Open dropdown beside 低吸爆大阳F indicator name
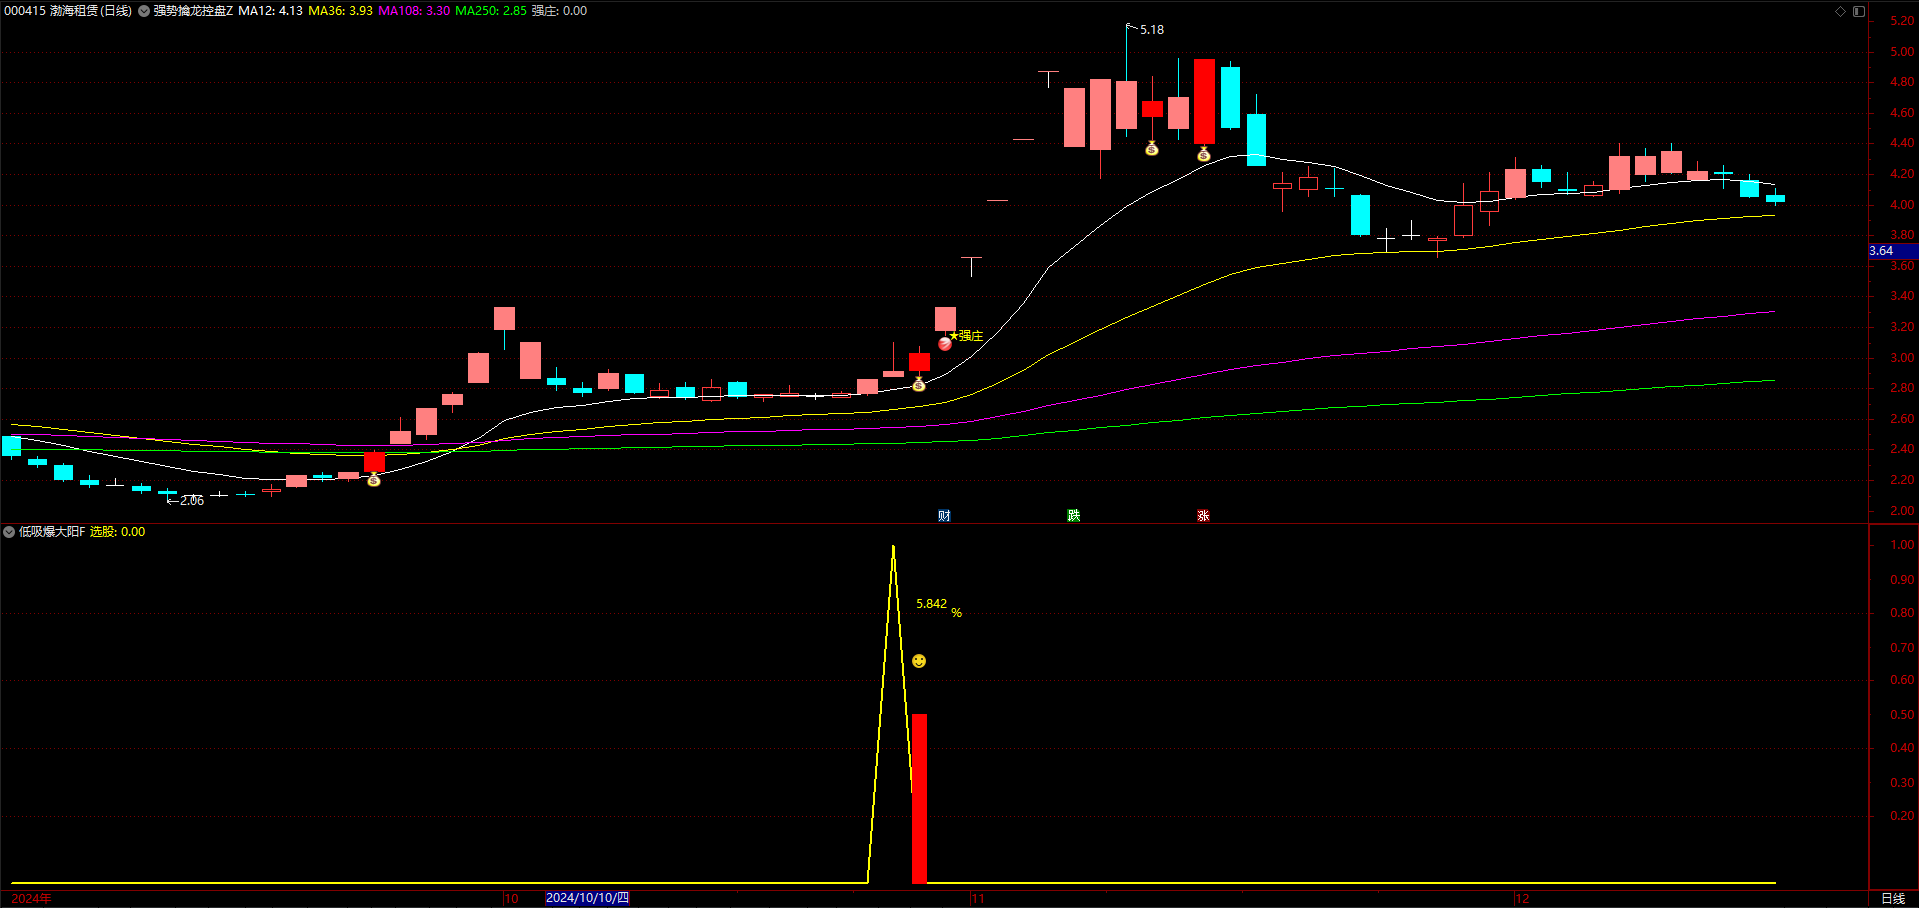The image size is (1919, 908). pyautogui.click(x=9, y=532)
